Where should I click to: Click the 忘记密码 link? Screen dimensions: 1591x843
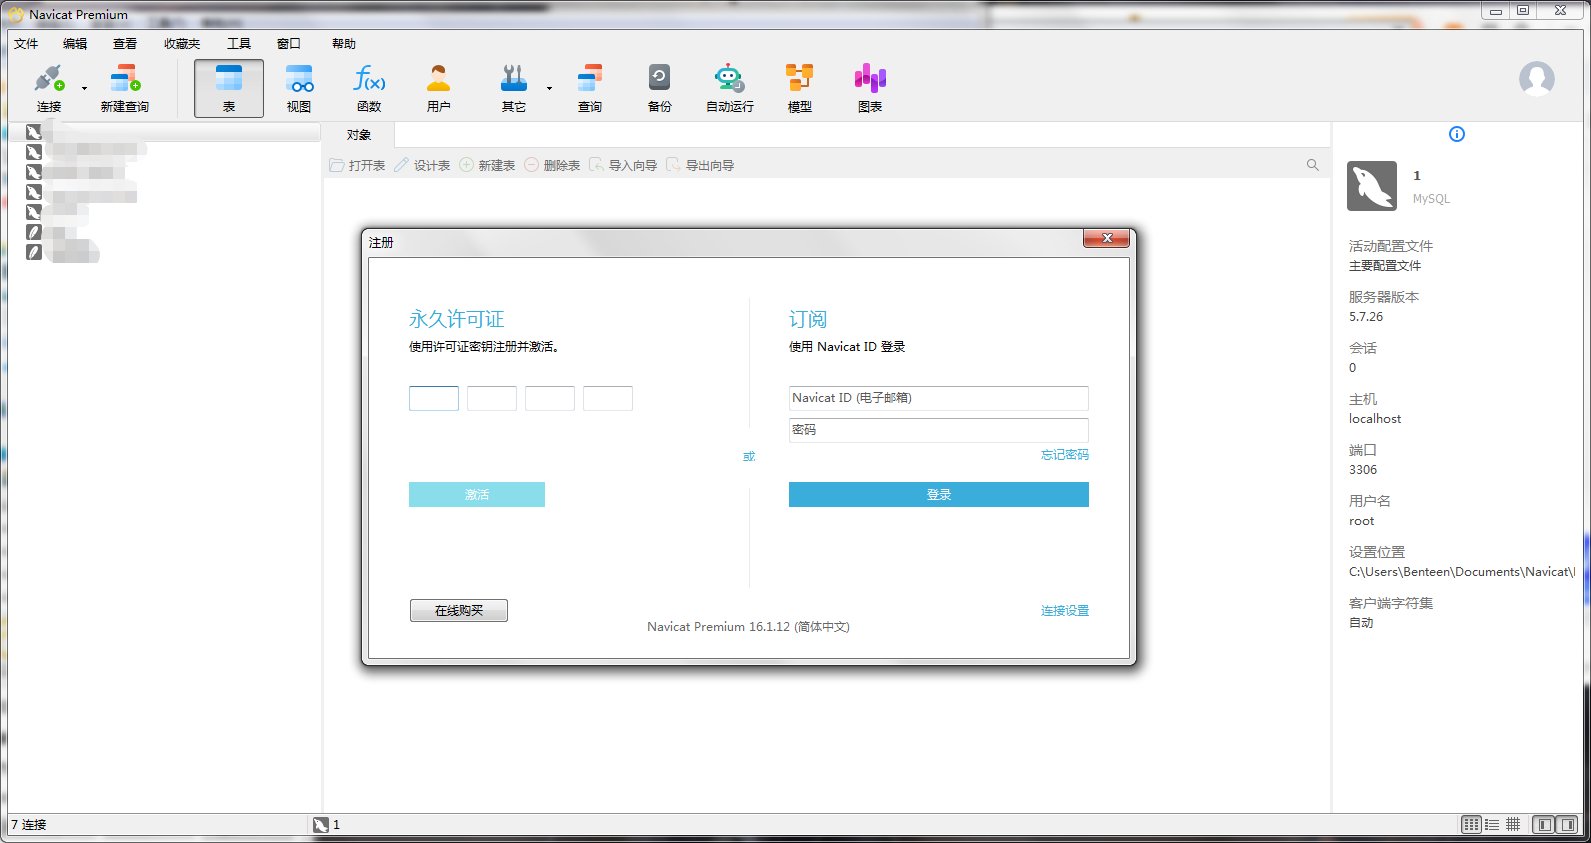click(1065, 455)
